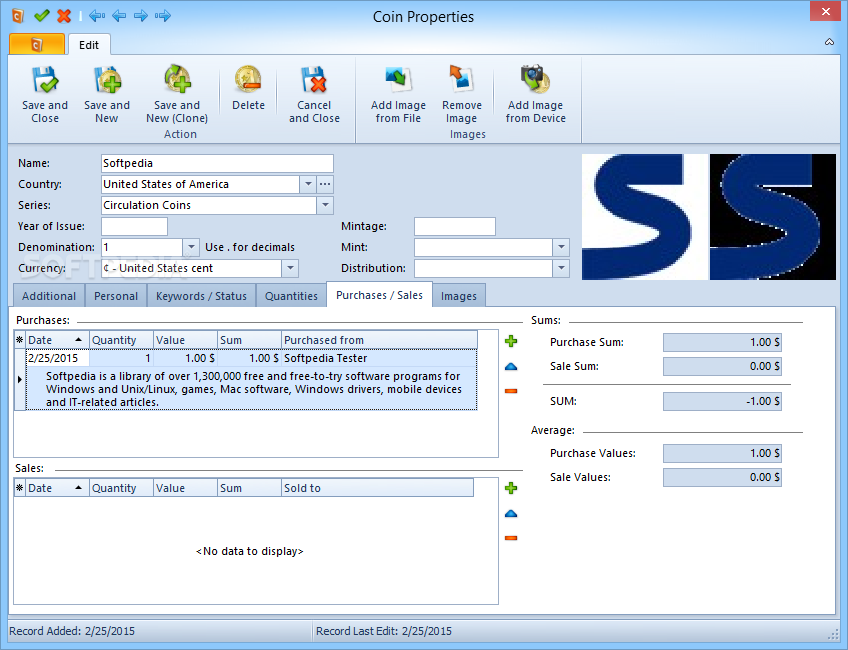Add a new purchase with green plus
Viewport: 848px width, 650px height.
[x=511, y=341]
